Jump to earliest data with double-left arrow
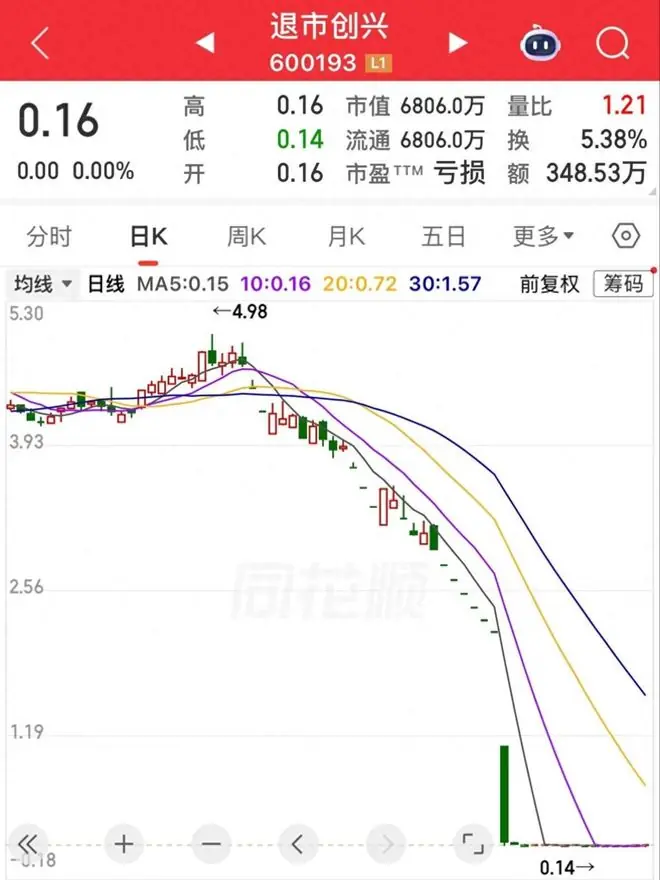 (x=28, y=844)
